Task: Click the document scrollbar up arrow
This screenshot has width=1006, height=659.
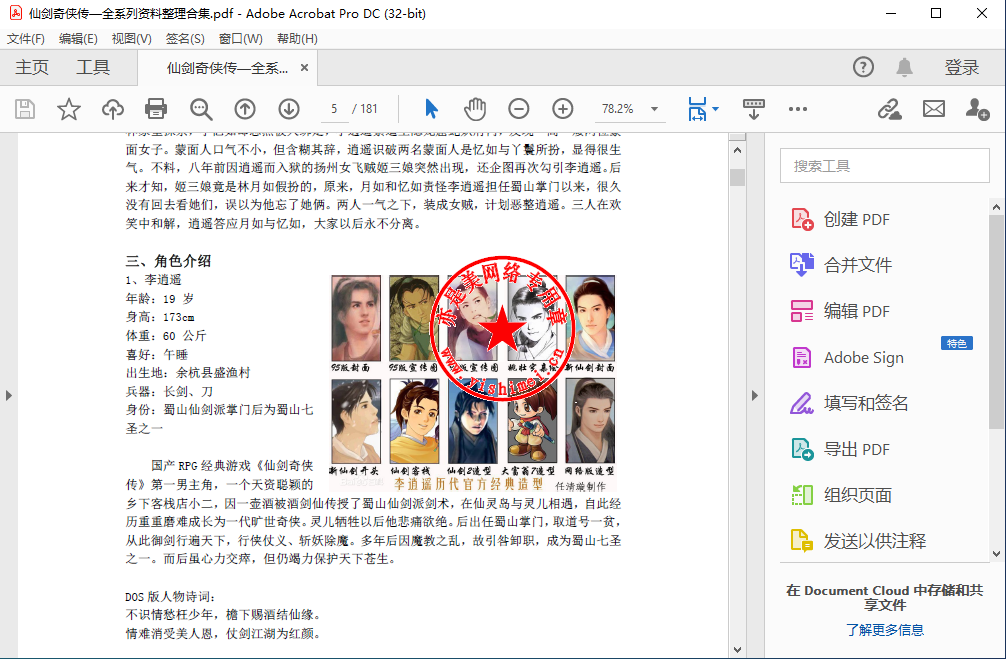Action: click(x=737, y=151)
